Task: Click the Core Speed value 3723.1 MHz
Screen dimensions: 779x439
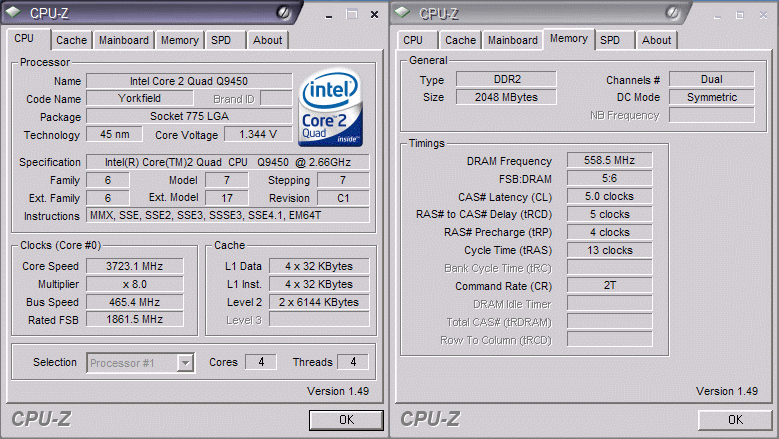Action: click(135, 266)
